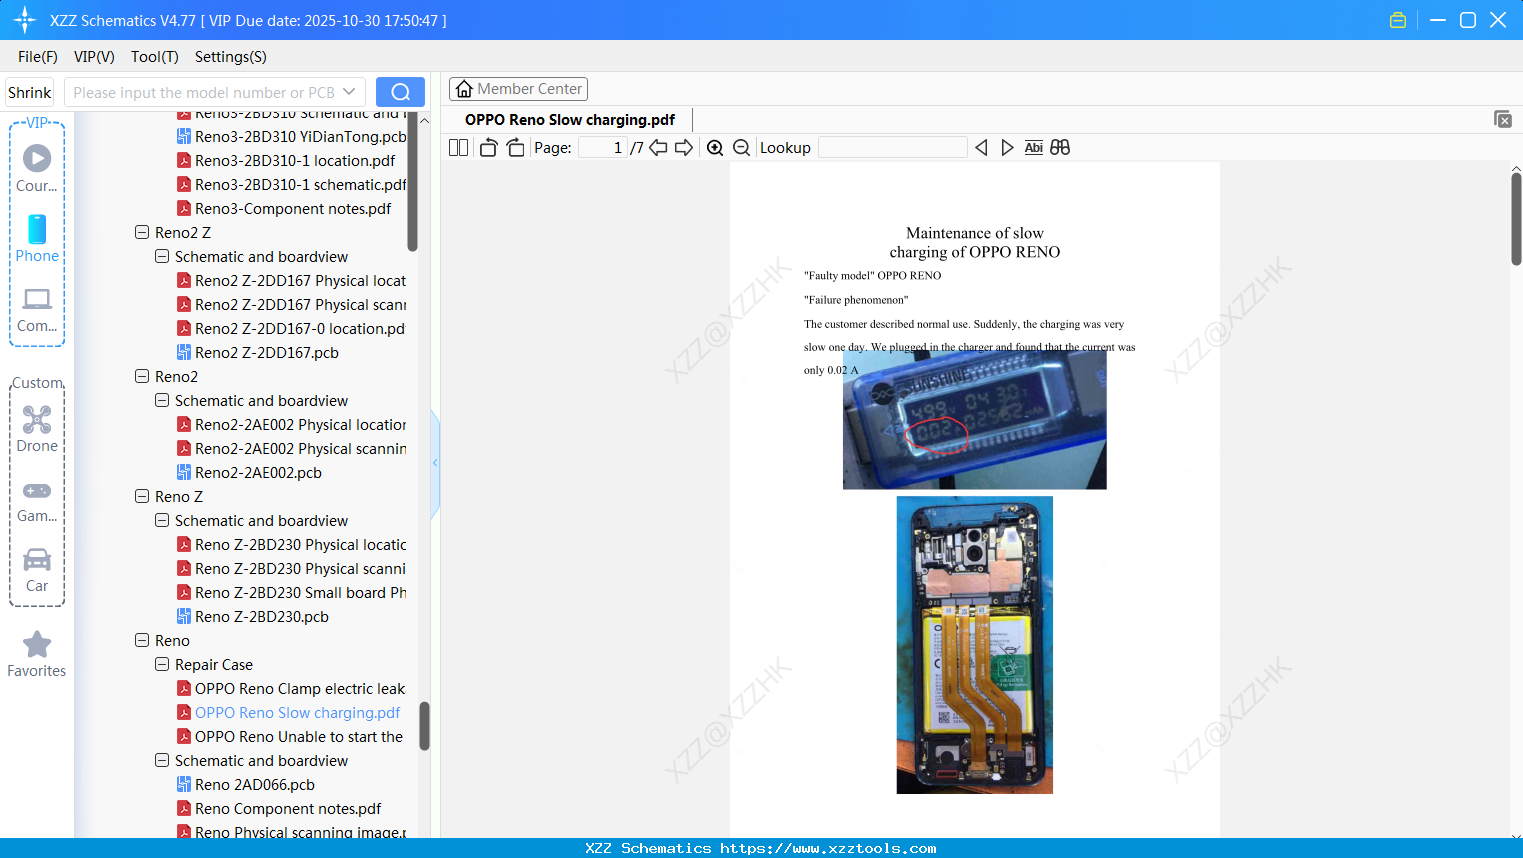Collapse Schematic and boardview under Reno2 Z
This screenshot has width=1523, height=858.
pyautogui.click(x=162, y=256)
